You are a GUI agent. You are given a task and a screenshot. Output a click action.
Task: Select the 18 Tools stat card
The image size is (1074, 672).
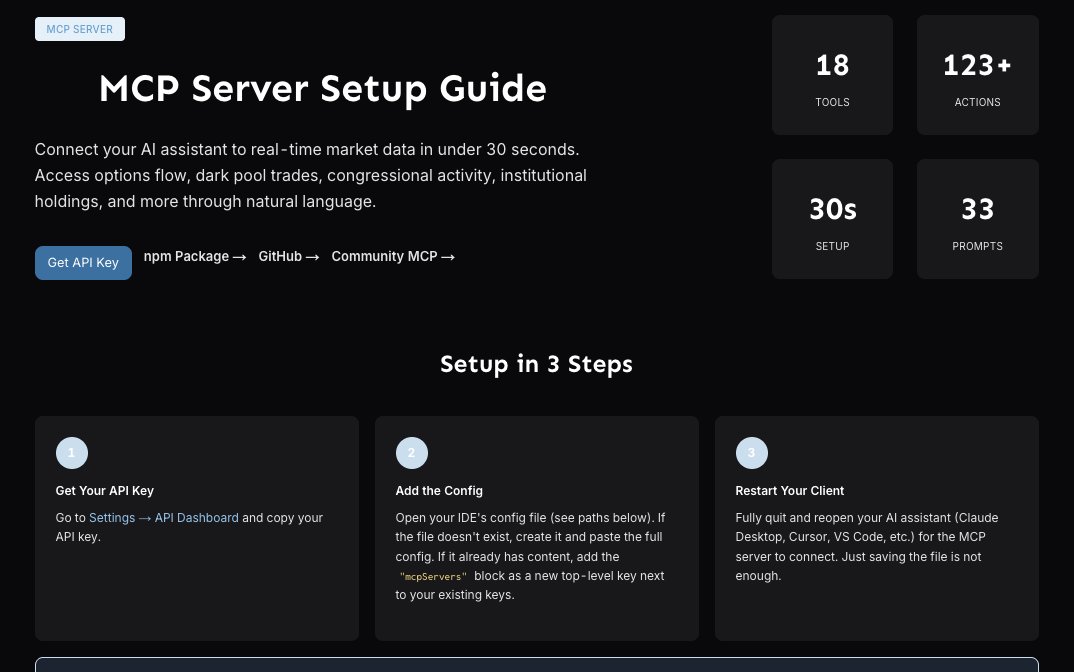click(x=832, y=75)
